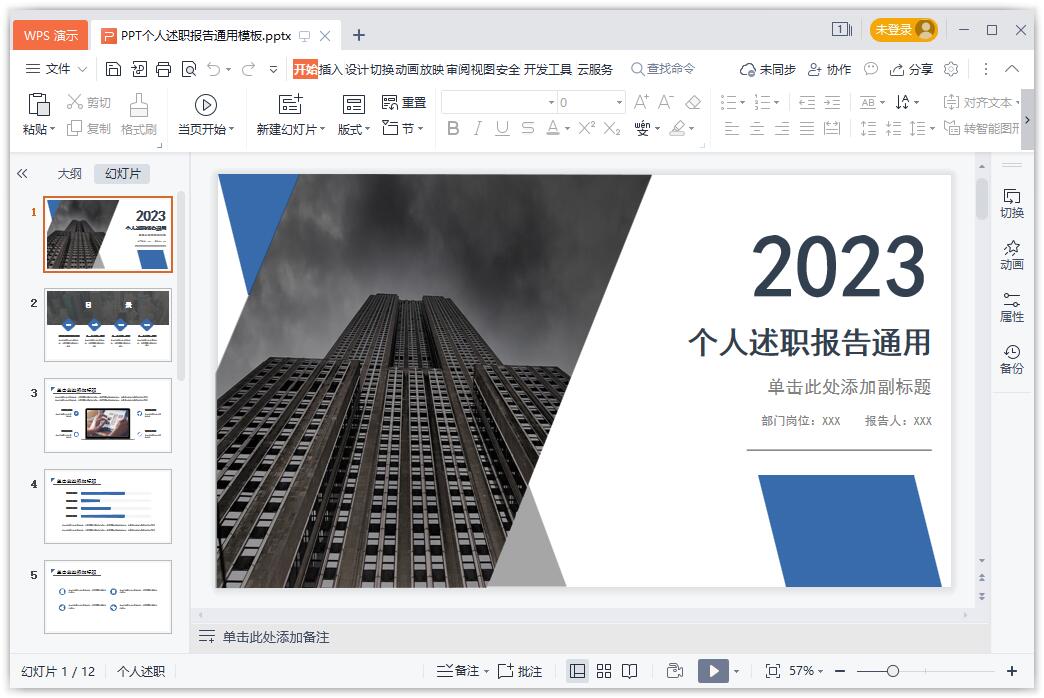Viewport: 1044px width, 698px height.
Task: Switch to reading view in status bar
Action: pyautogui.click(x=630, y=671)
